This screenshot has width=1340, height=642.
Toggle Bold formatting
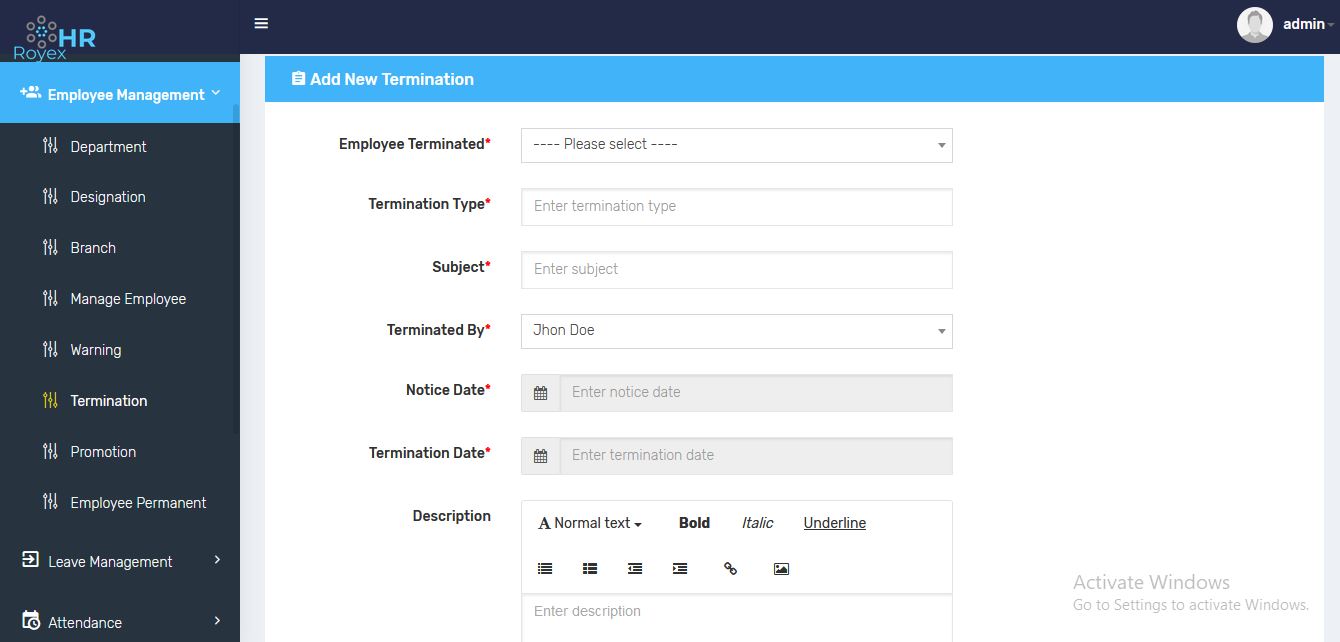coord(694,523)
